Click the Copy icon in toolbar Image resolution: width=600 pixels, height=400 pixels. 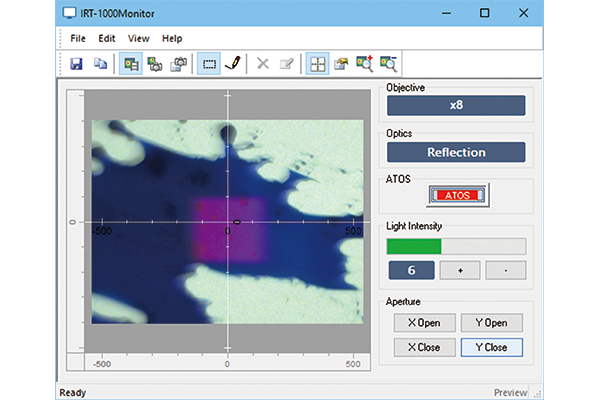coord(101,63)
